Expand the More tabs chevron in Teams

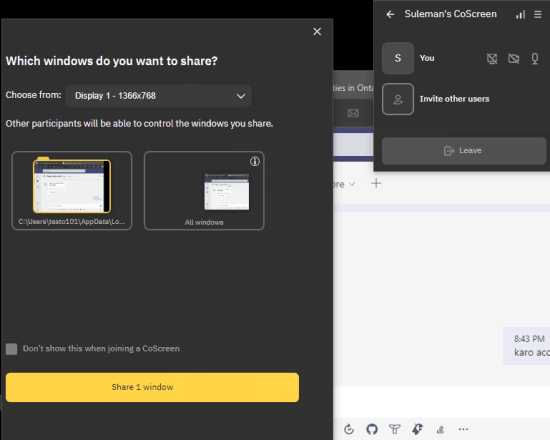click(x=352, y=184)
